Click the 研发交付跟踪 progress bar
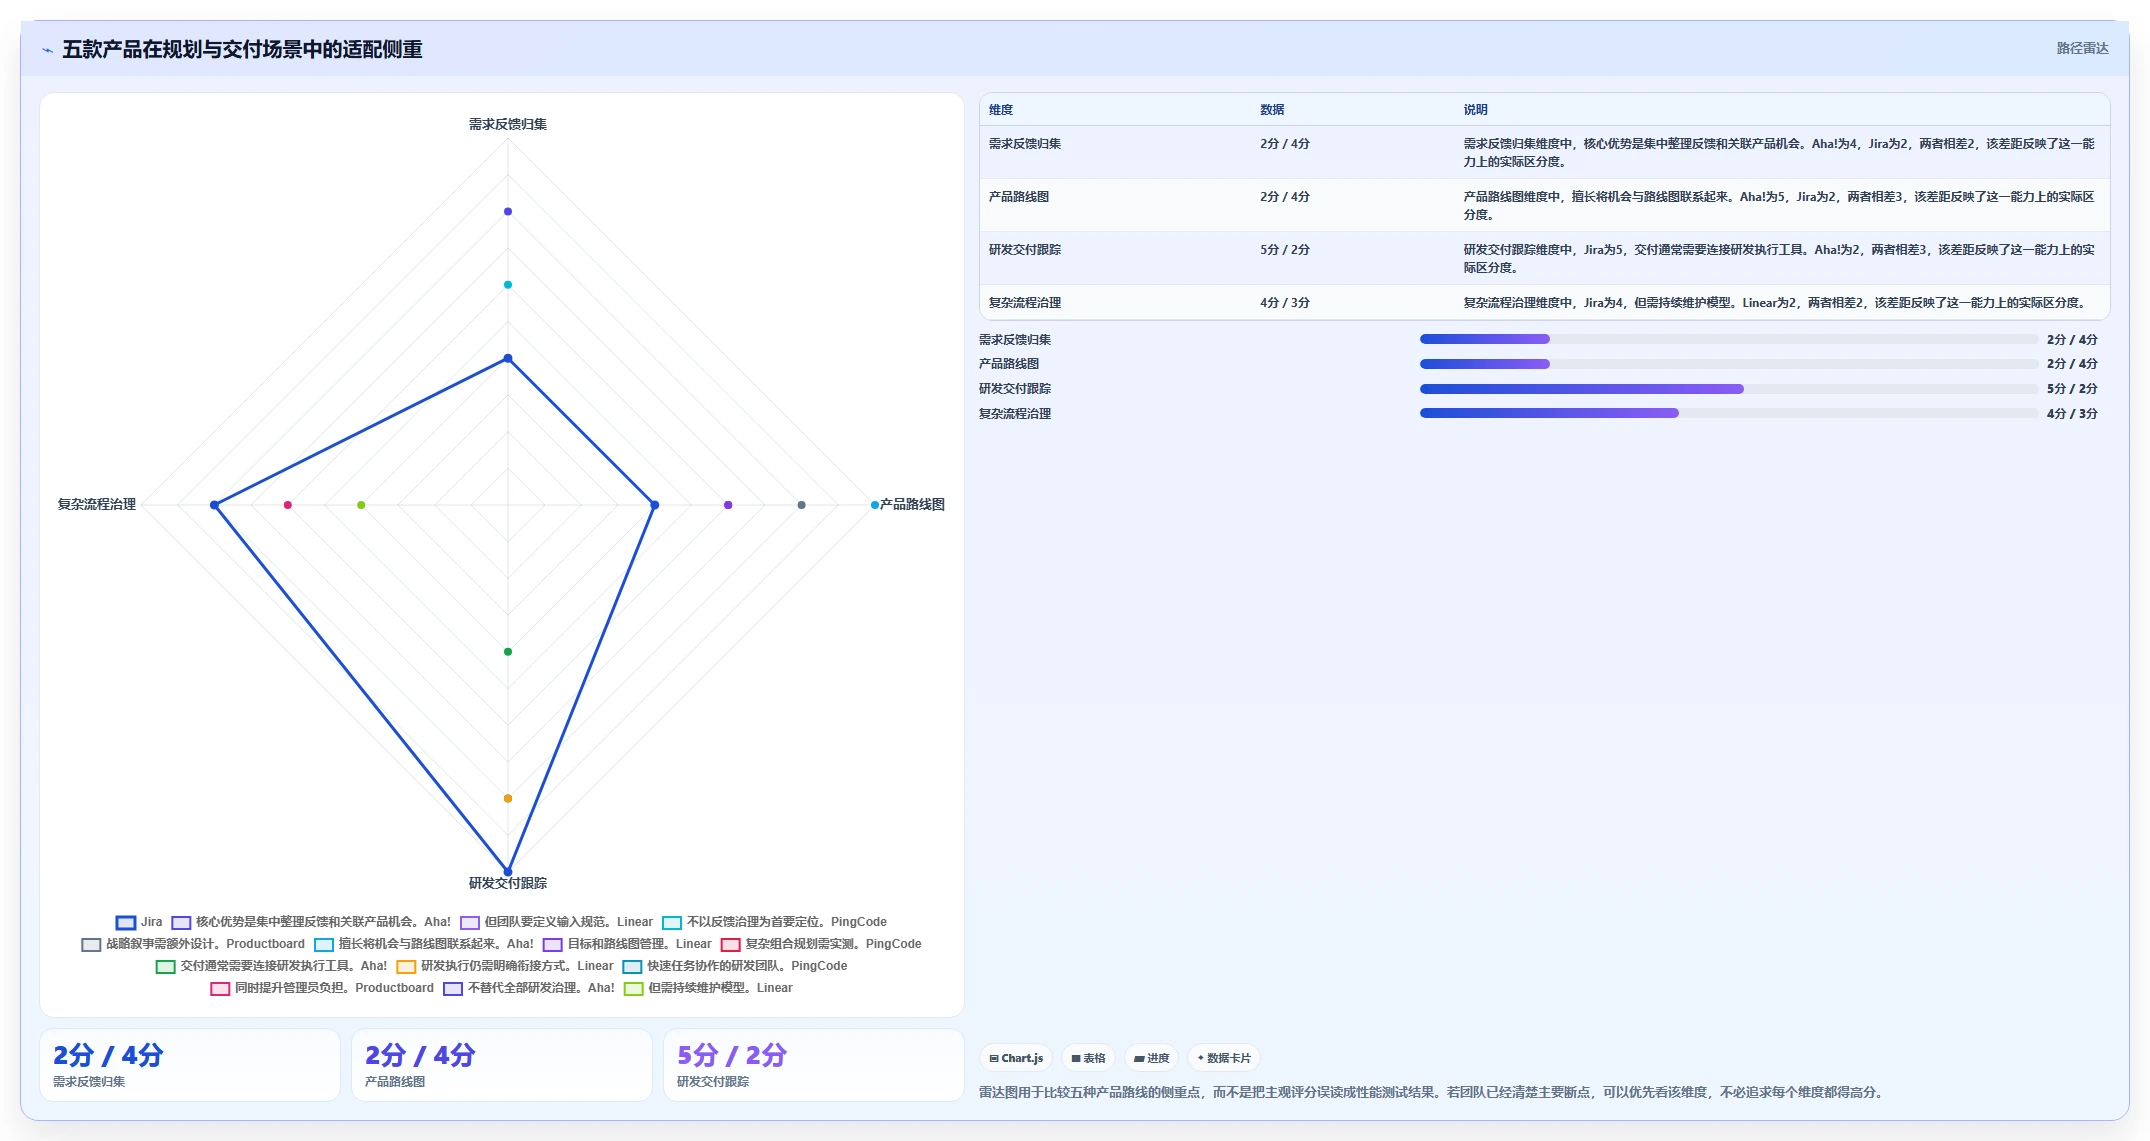Image resolution: width=2150 pixels, height=1141 pixels. click(1728, 389)
